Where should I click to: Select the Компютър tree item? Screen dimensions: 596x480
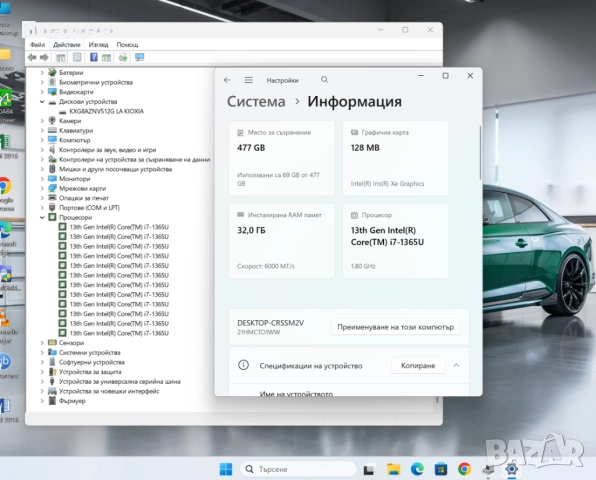coord(74,140)
